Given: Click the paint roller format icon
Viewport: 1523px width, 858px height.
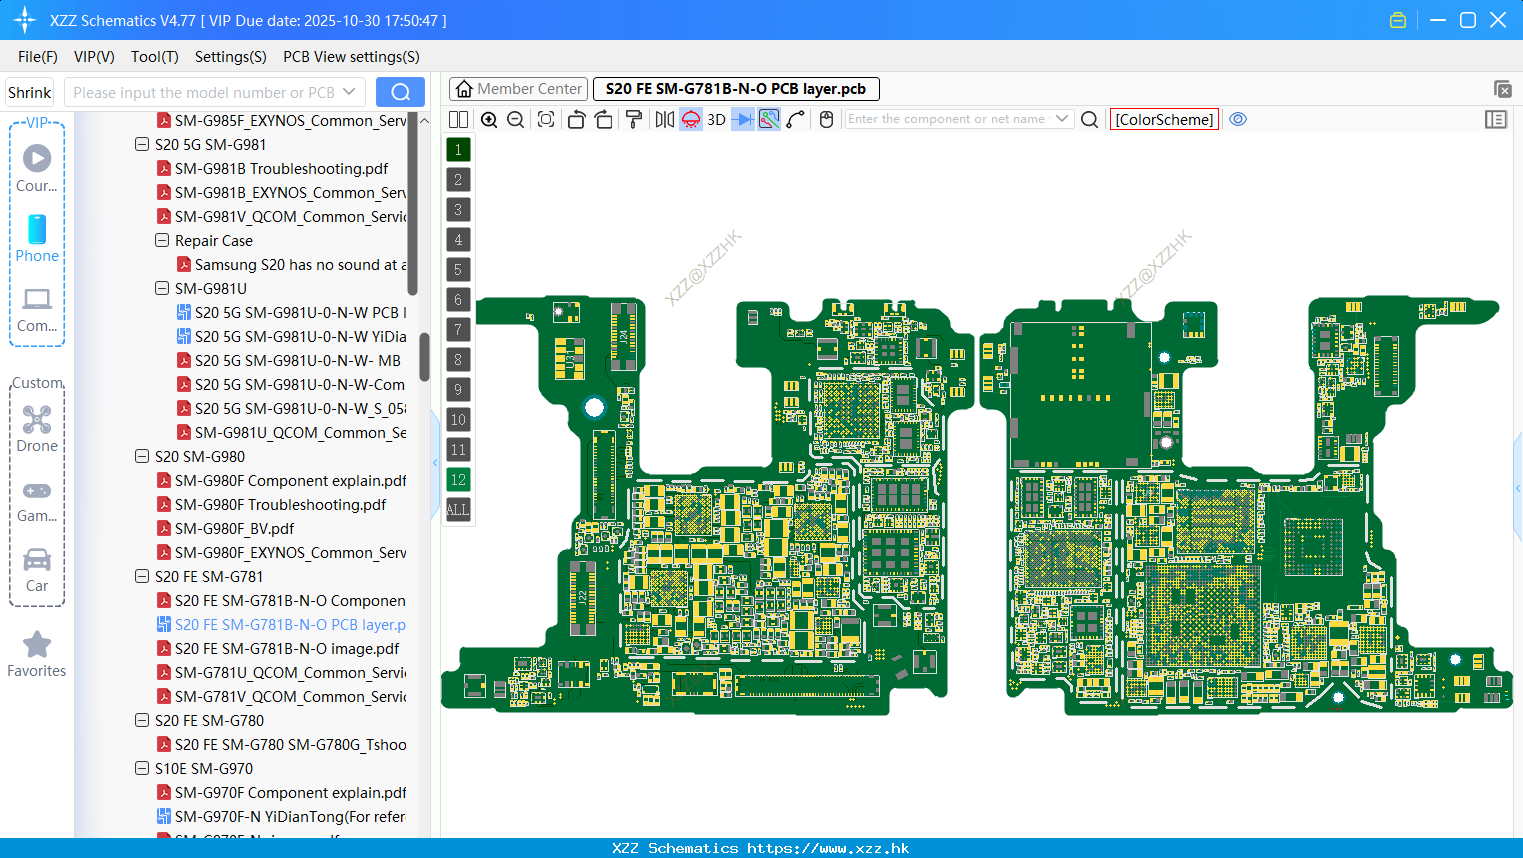Looking at the screenshot, I should [633, 119].
